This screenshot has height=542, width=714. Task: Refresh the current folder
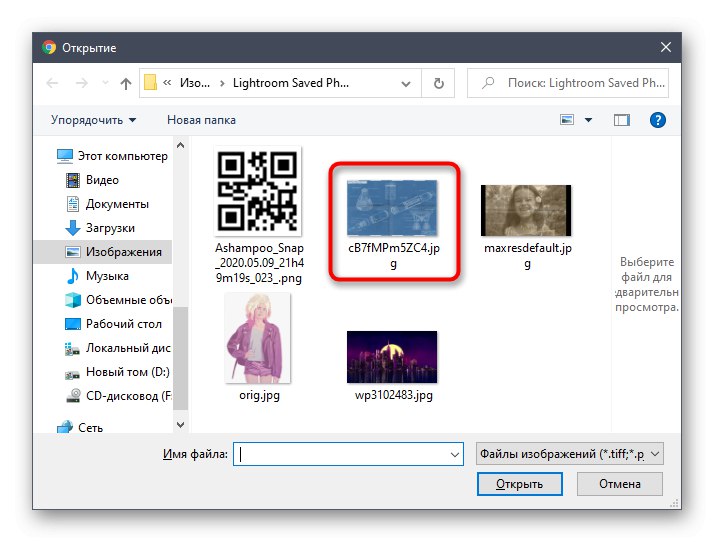(439, 83)
